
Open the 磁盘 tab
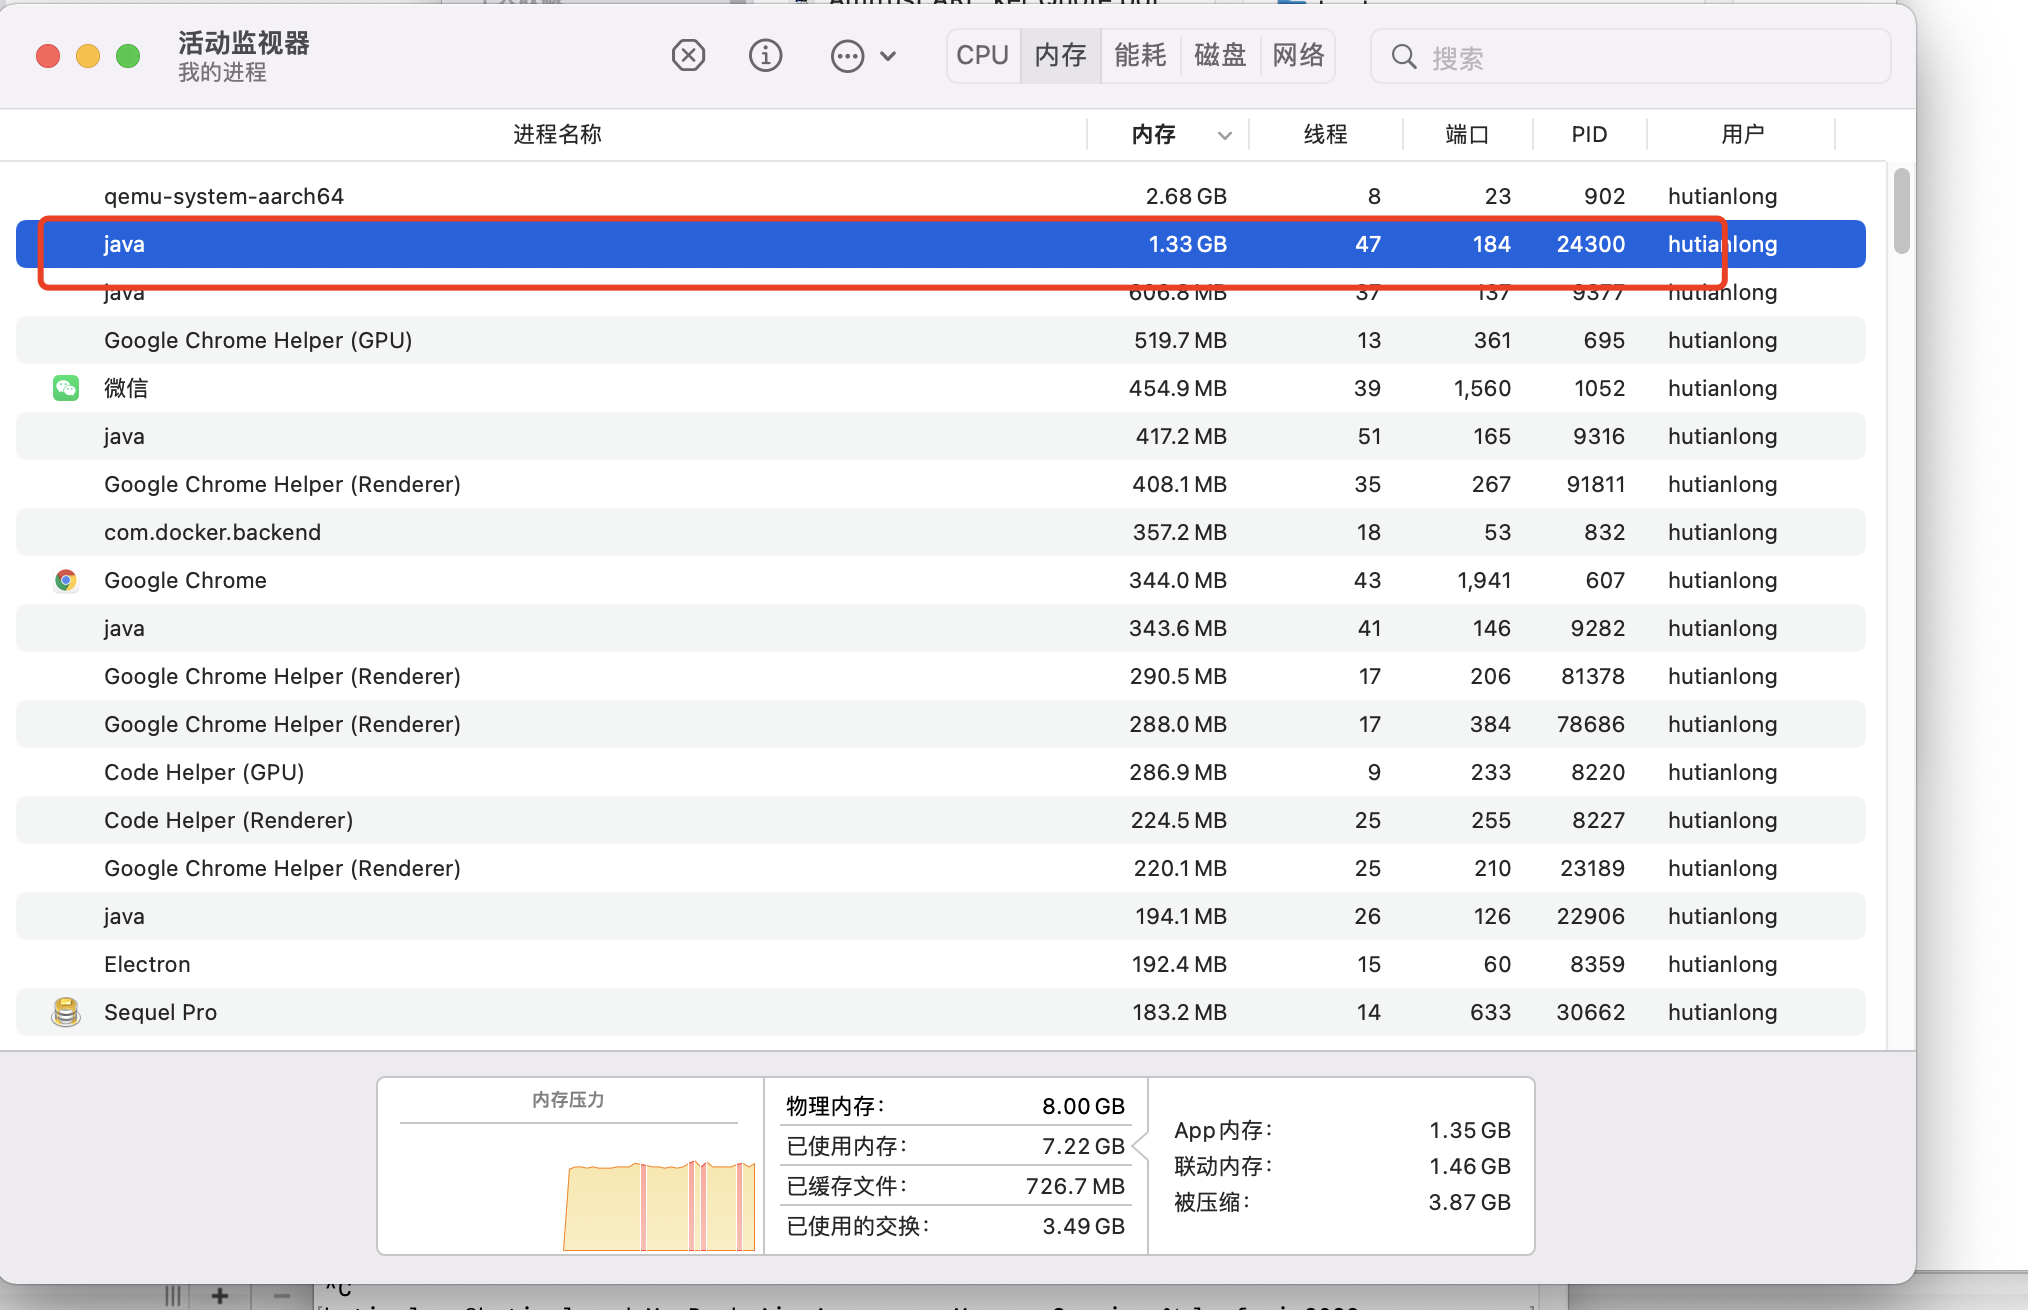1220,55
